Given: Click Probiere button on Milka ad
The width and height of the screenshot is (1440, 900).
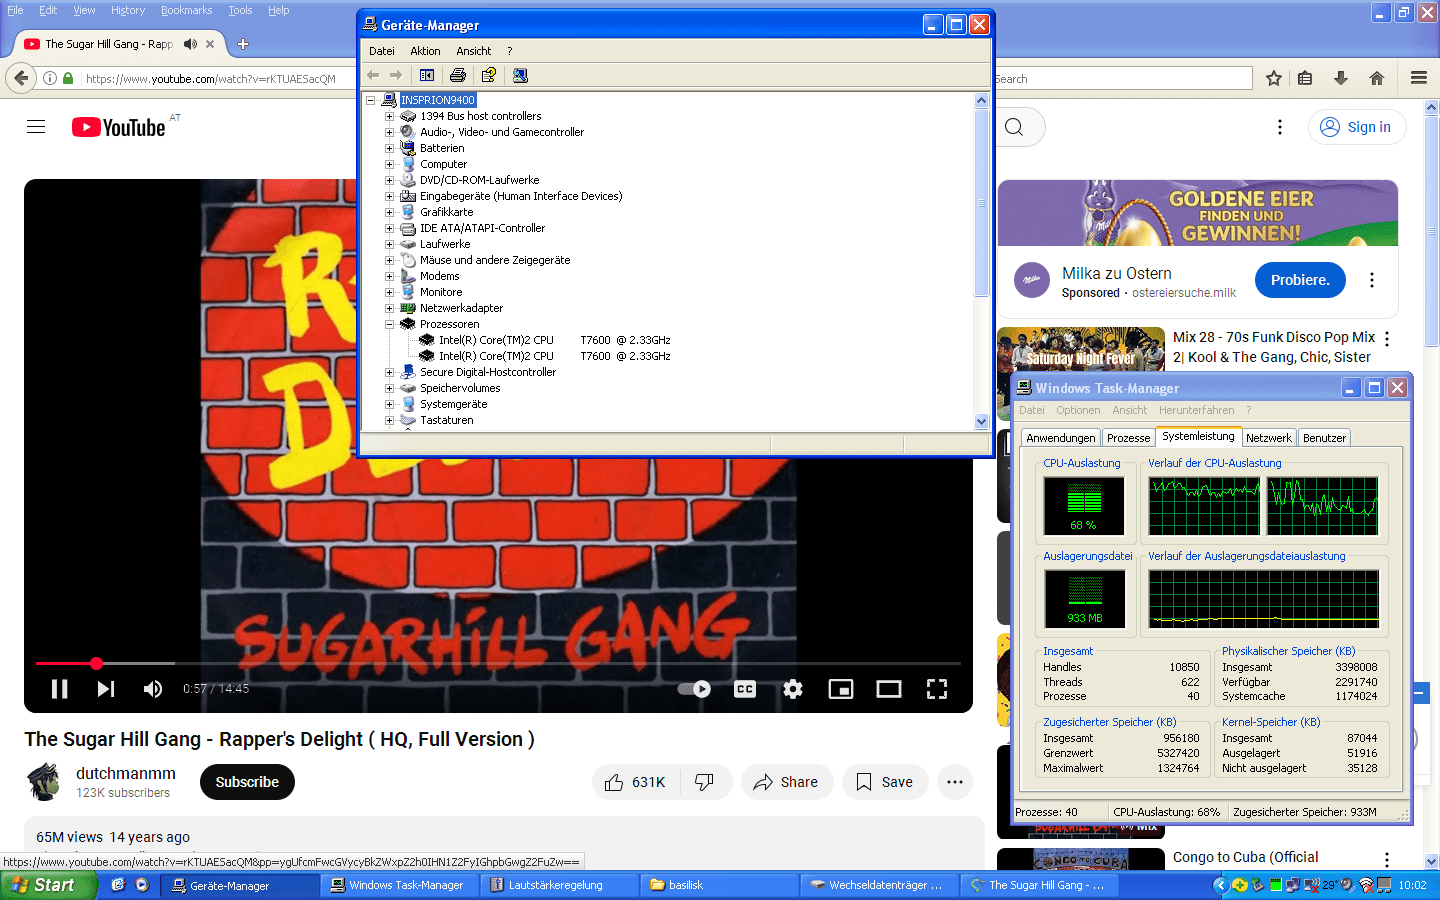Looking at the screenshot, I should coord(1300,280).
